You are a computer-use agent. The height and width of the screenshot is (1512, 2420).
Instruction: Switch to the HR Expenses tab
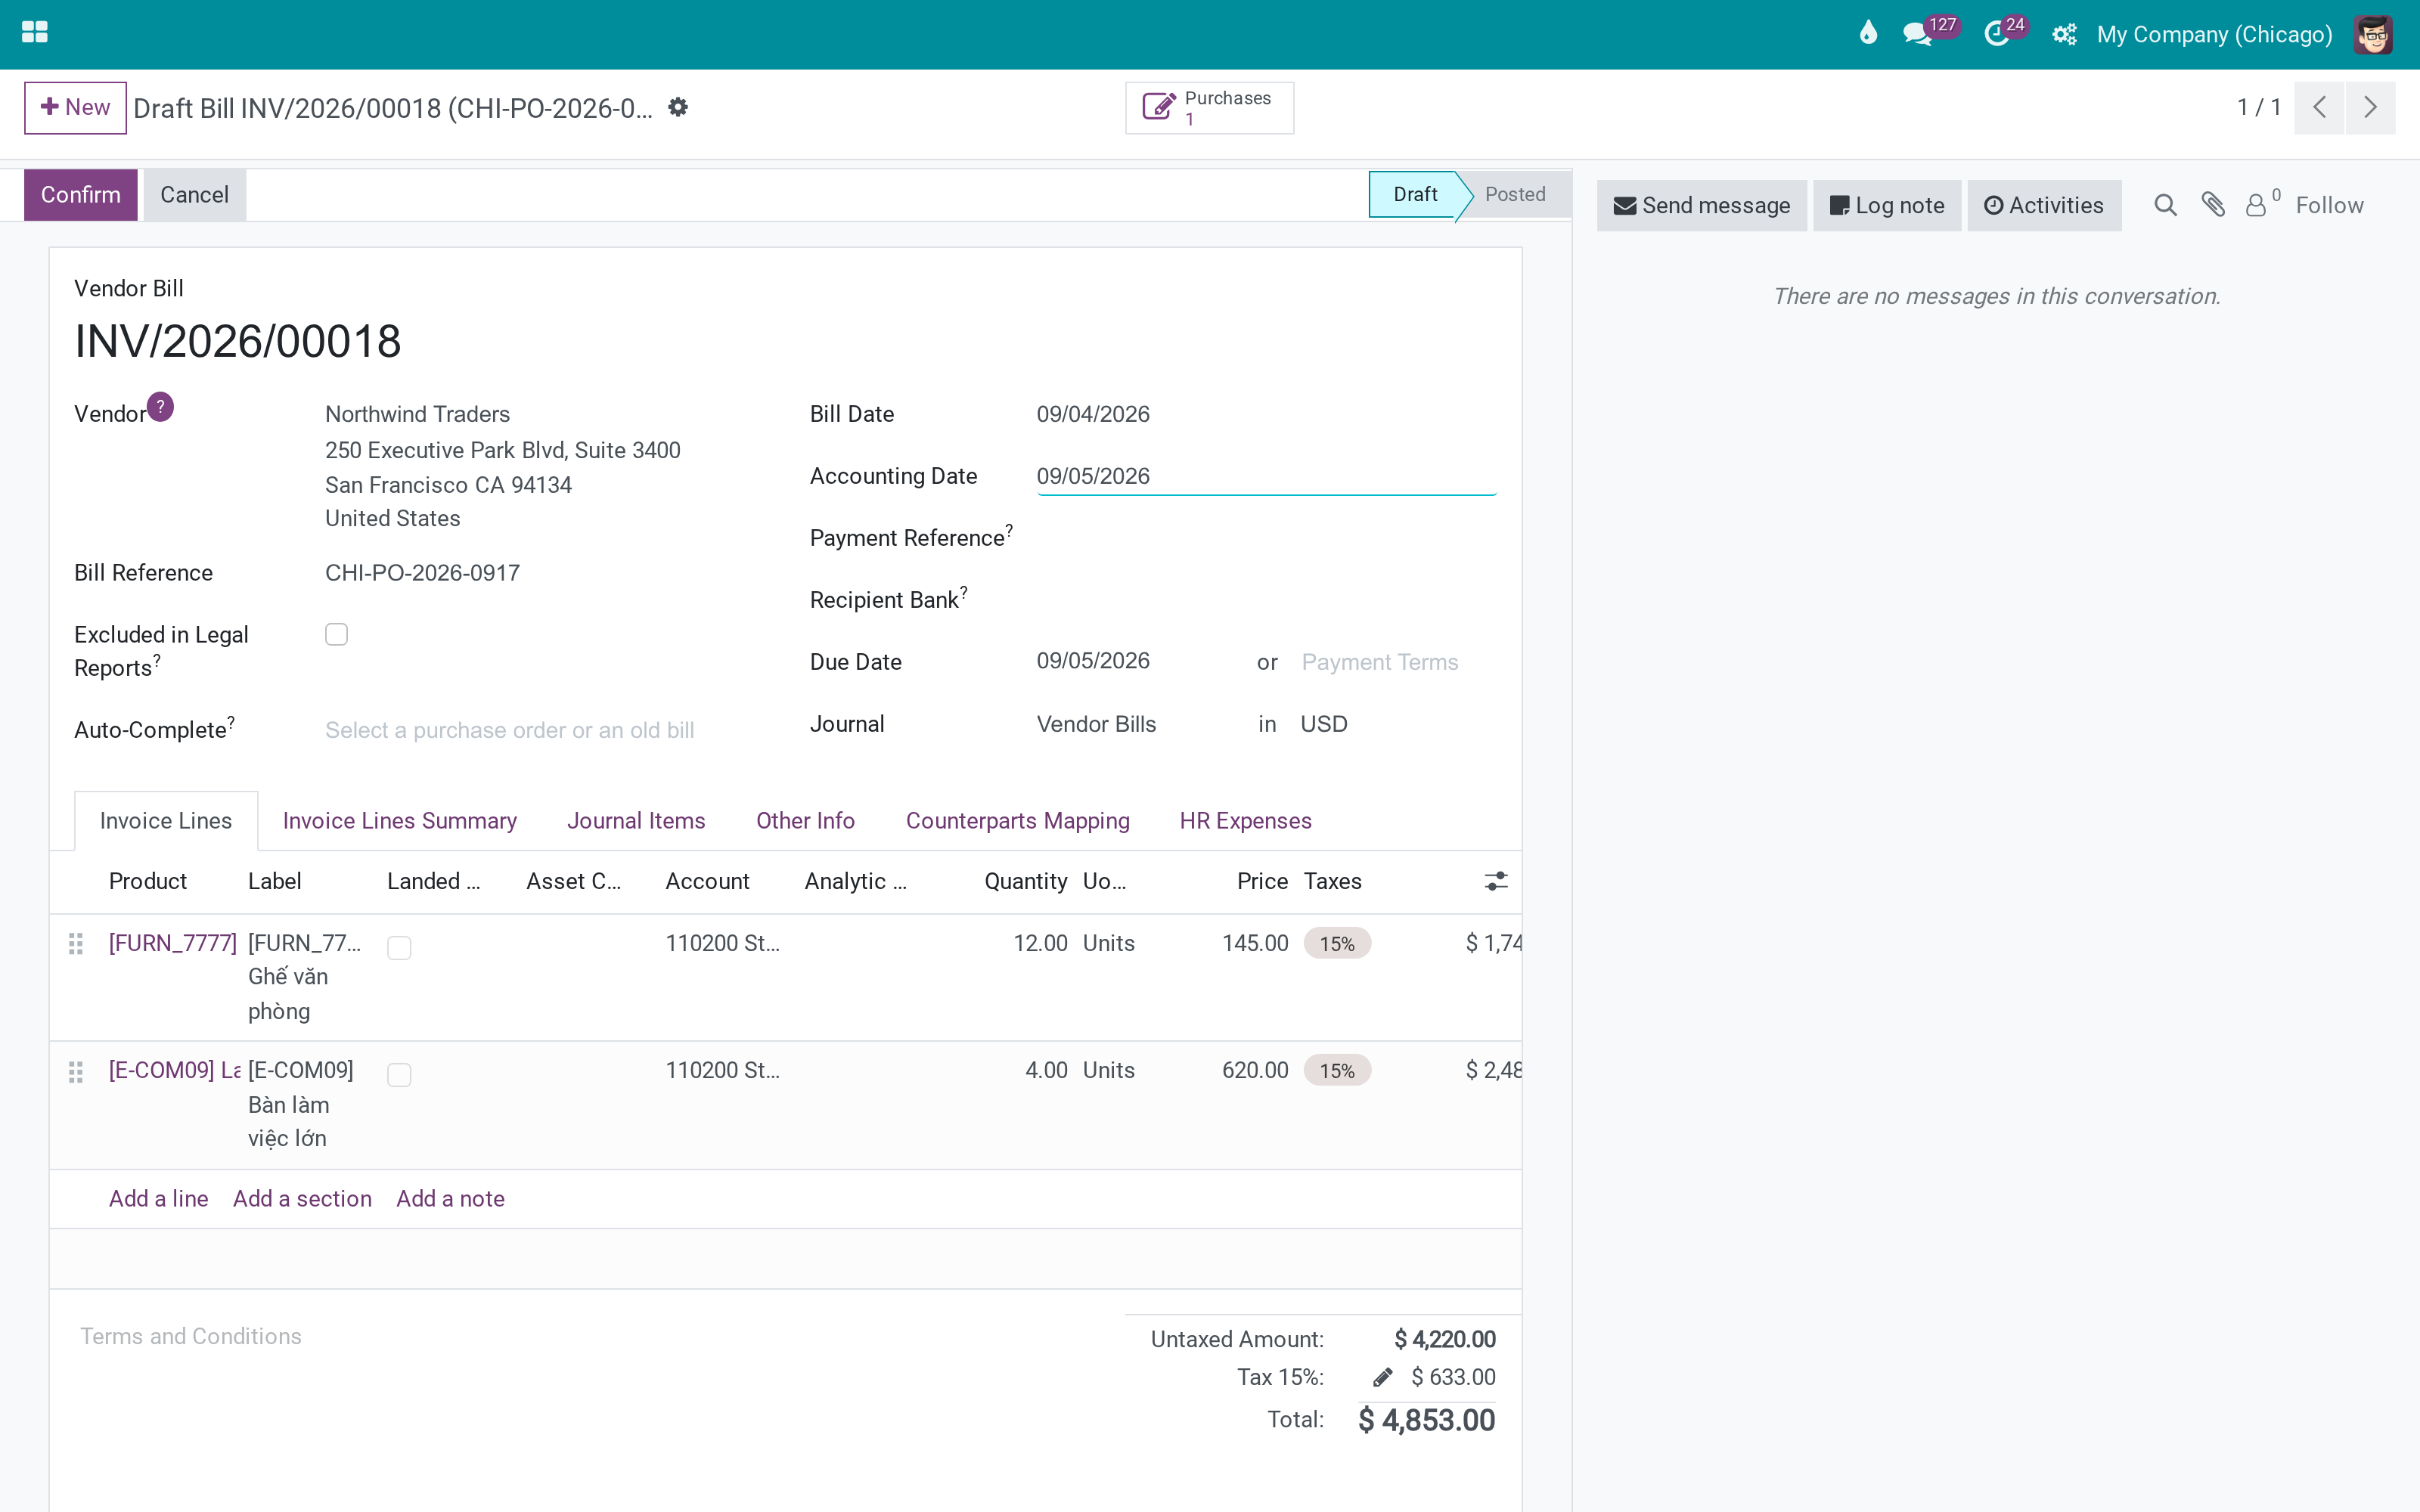coord(1245,821)
